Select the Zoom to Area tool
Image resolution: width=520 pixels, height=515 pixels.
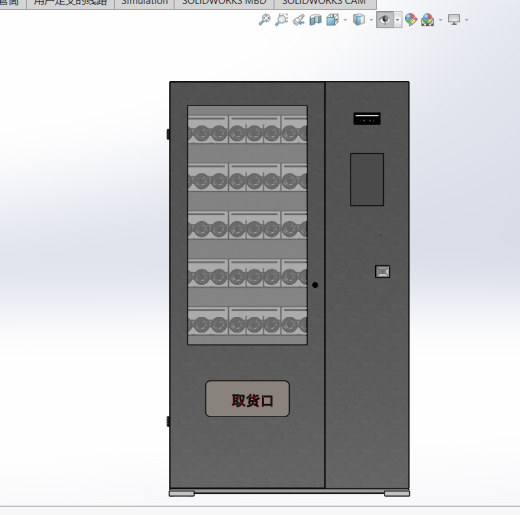(282, 20)
